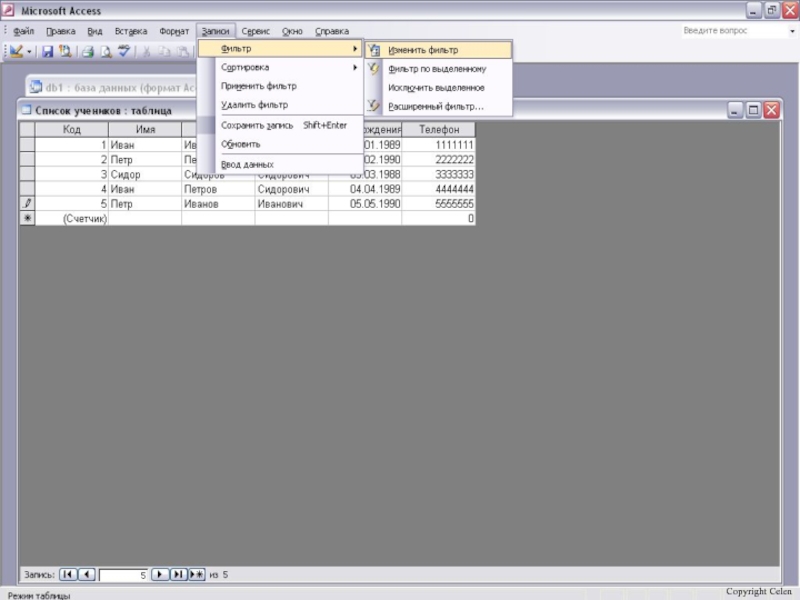Image resolution: width=800 pixels, height=600 pixels.
Task: Click the record number input field
Action: tap(123, 576)
